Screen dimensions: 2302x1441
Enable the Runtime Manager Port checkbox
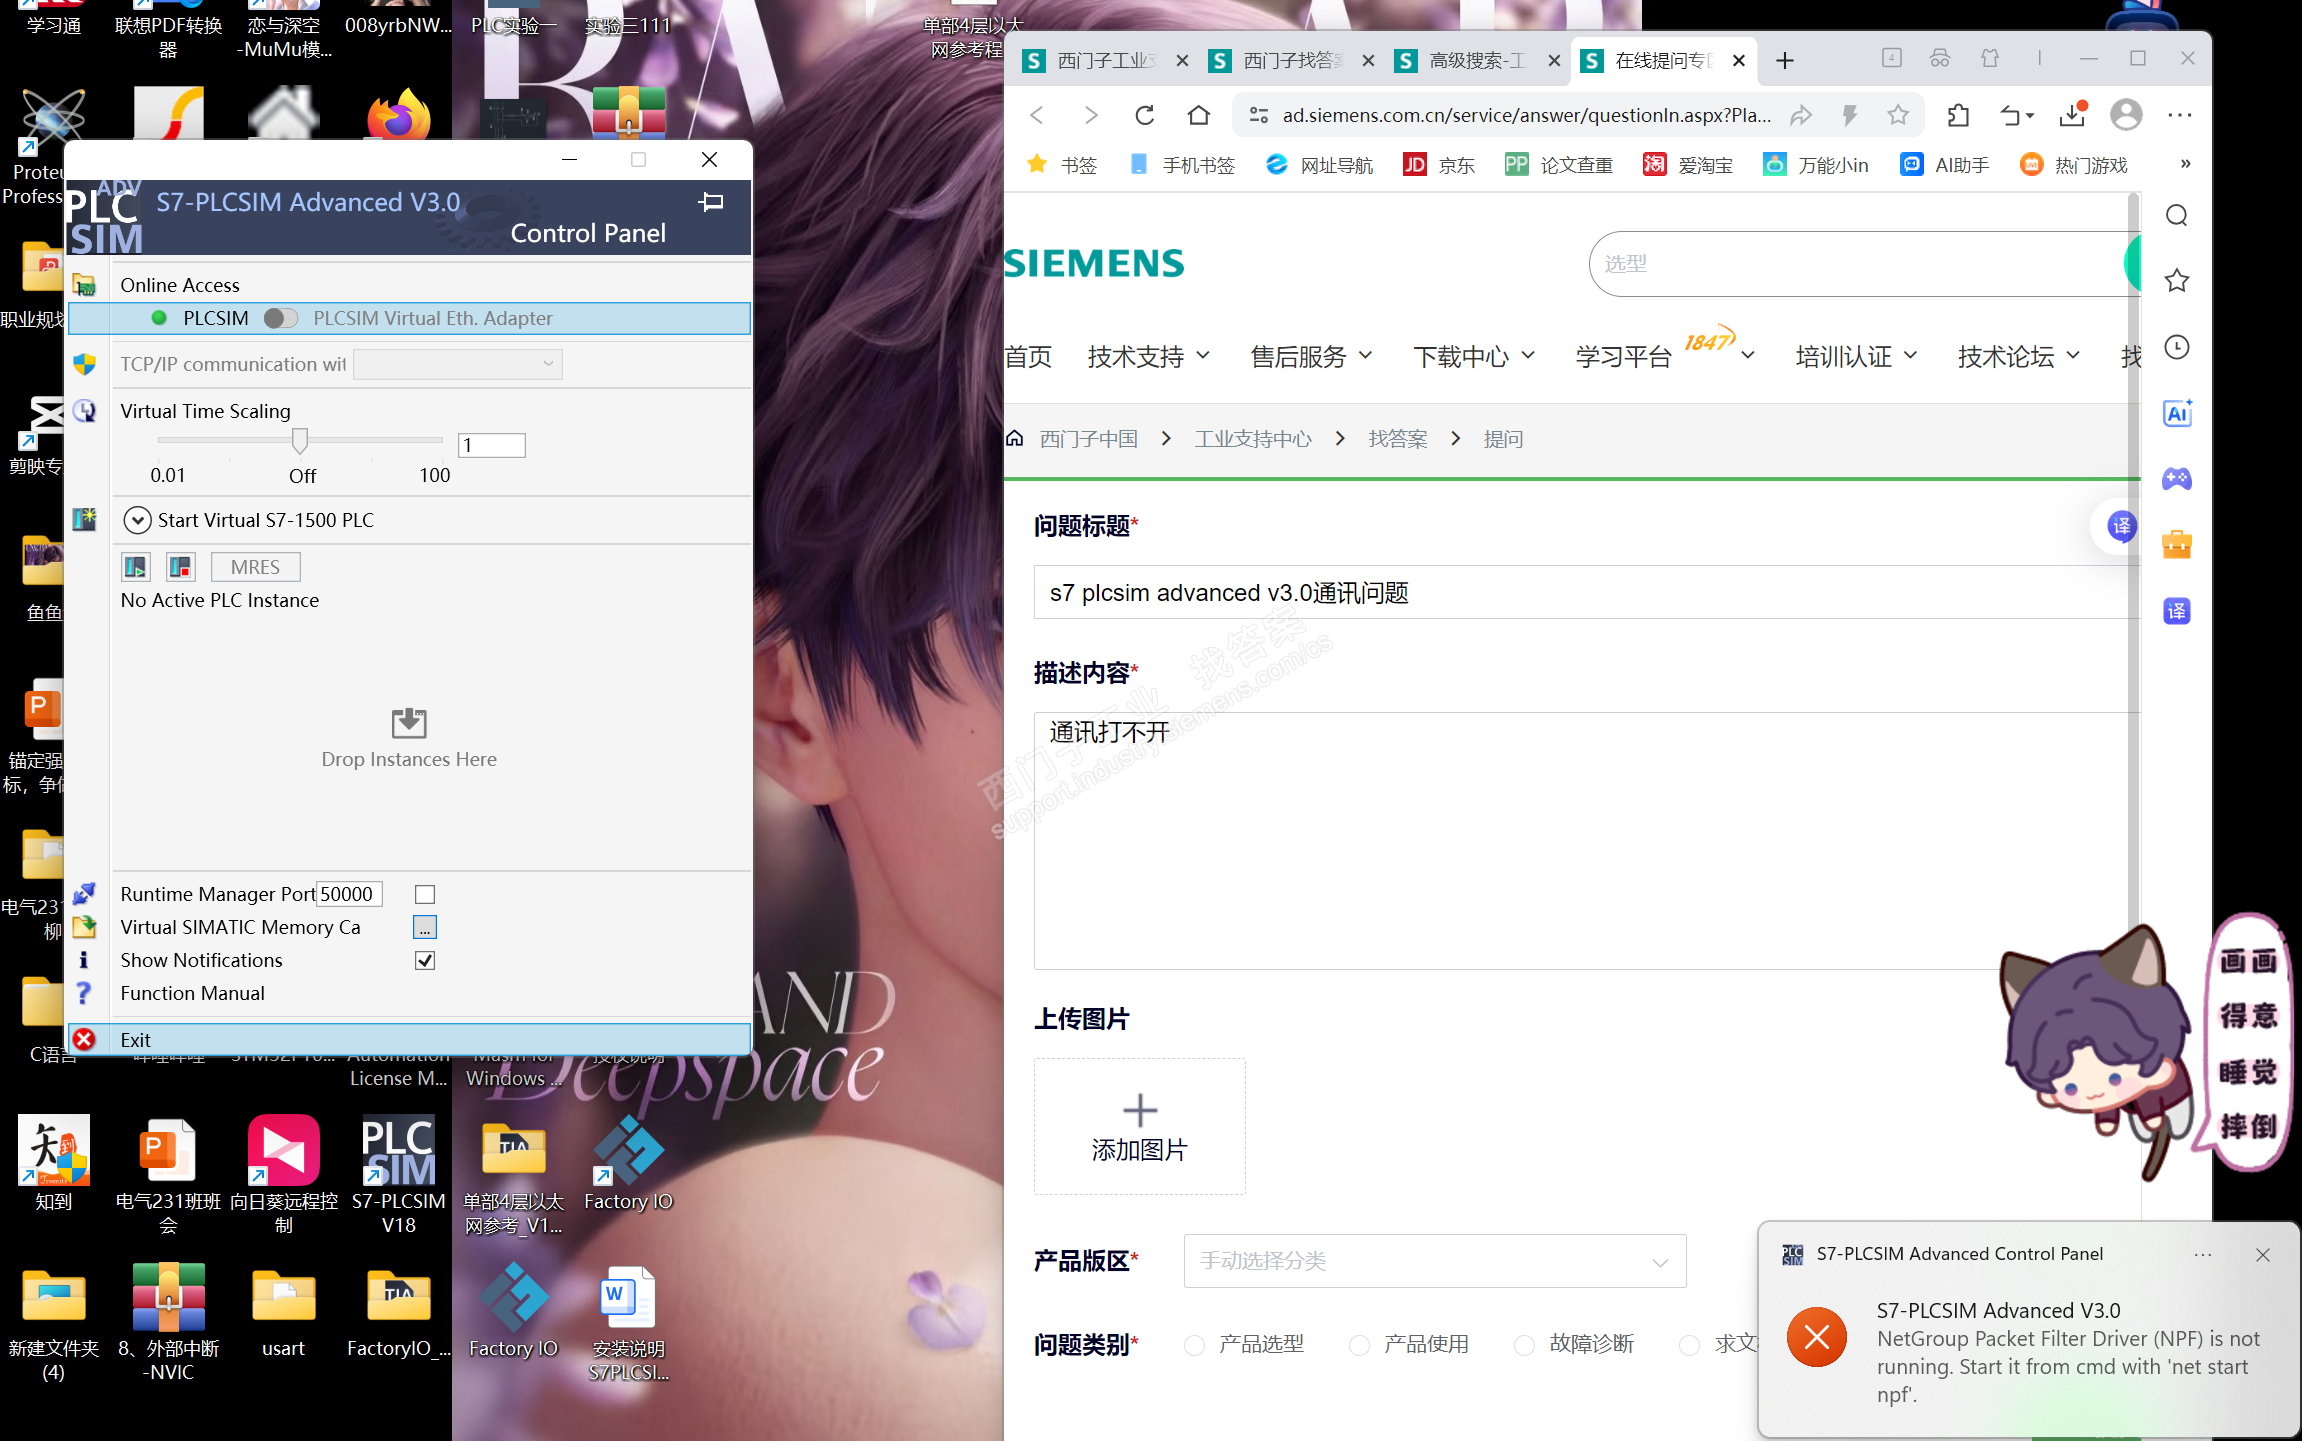pyautogui.click(x=425, y=895)
